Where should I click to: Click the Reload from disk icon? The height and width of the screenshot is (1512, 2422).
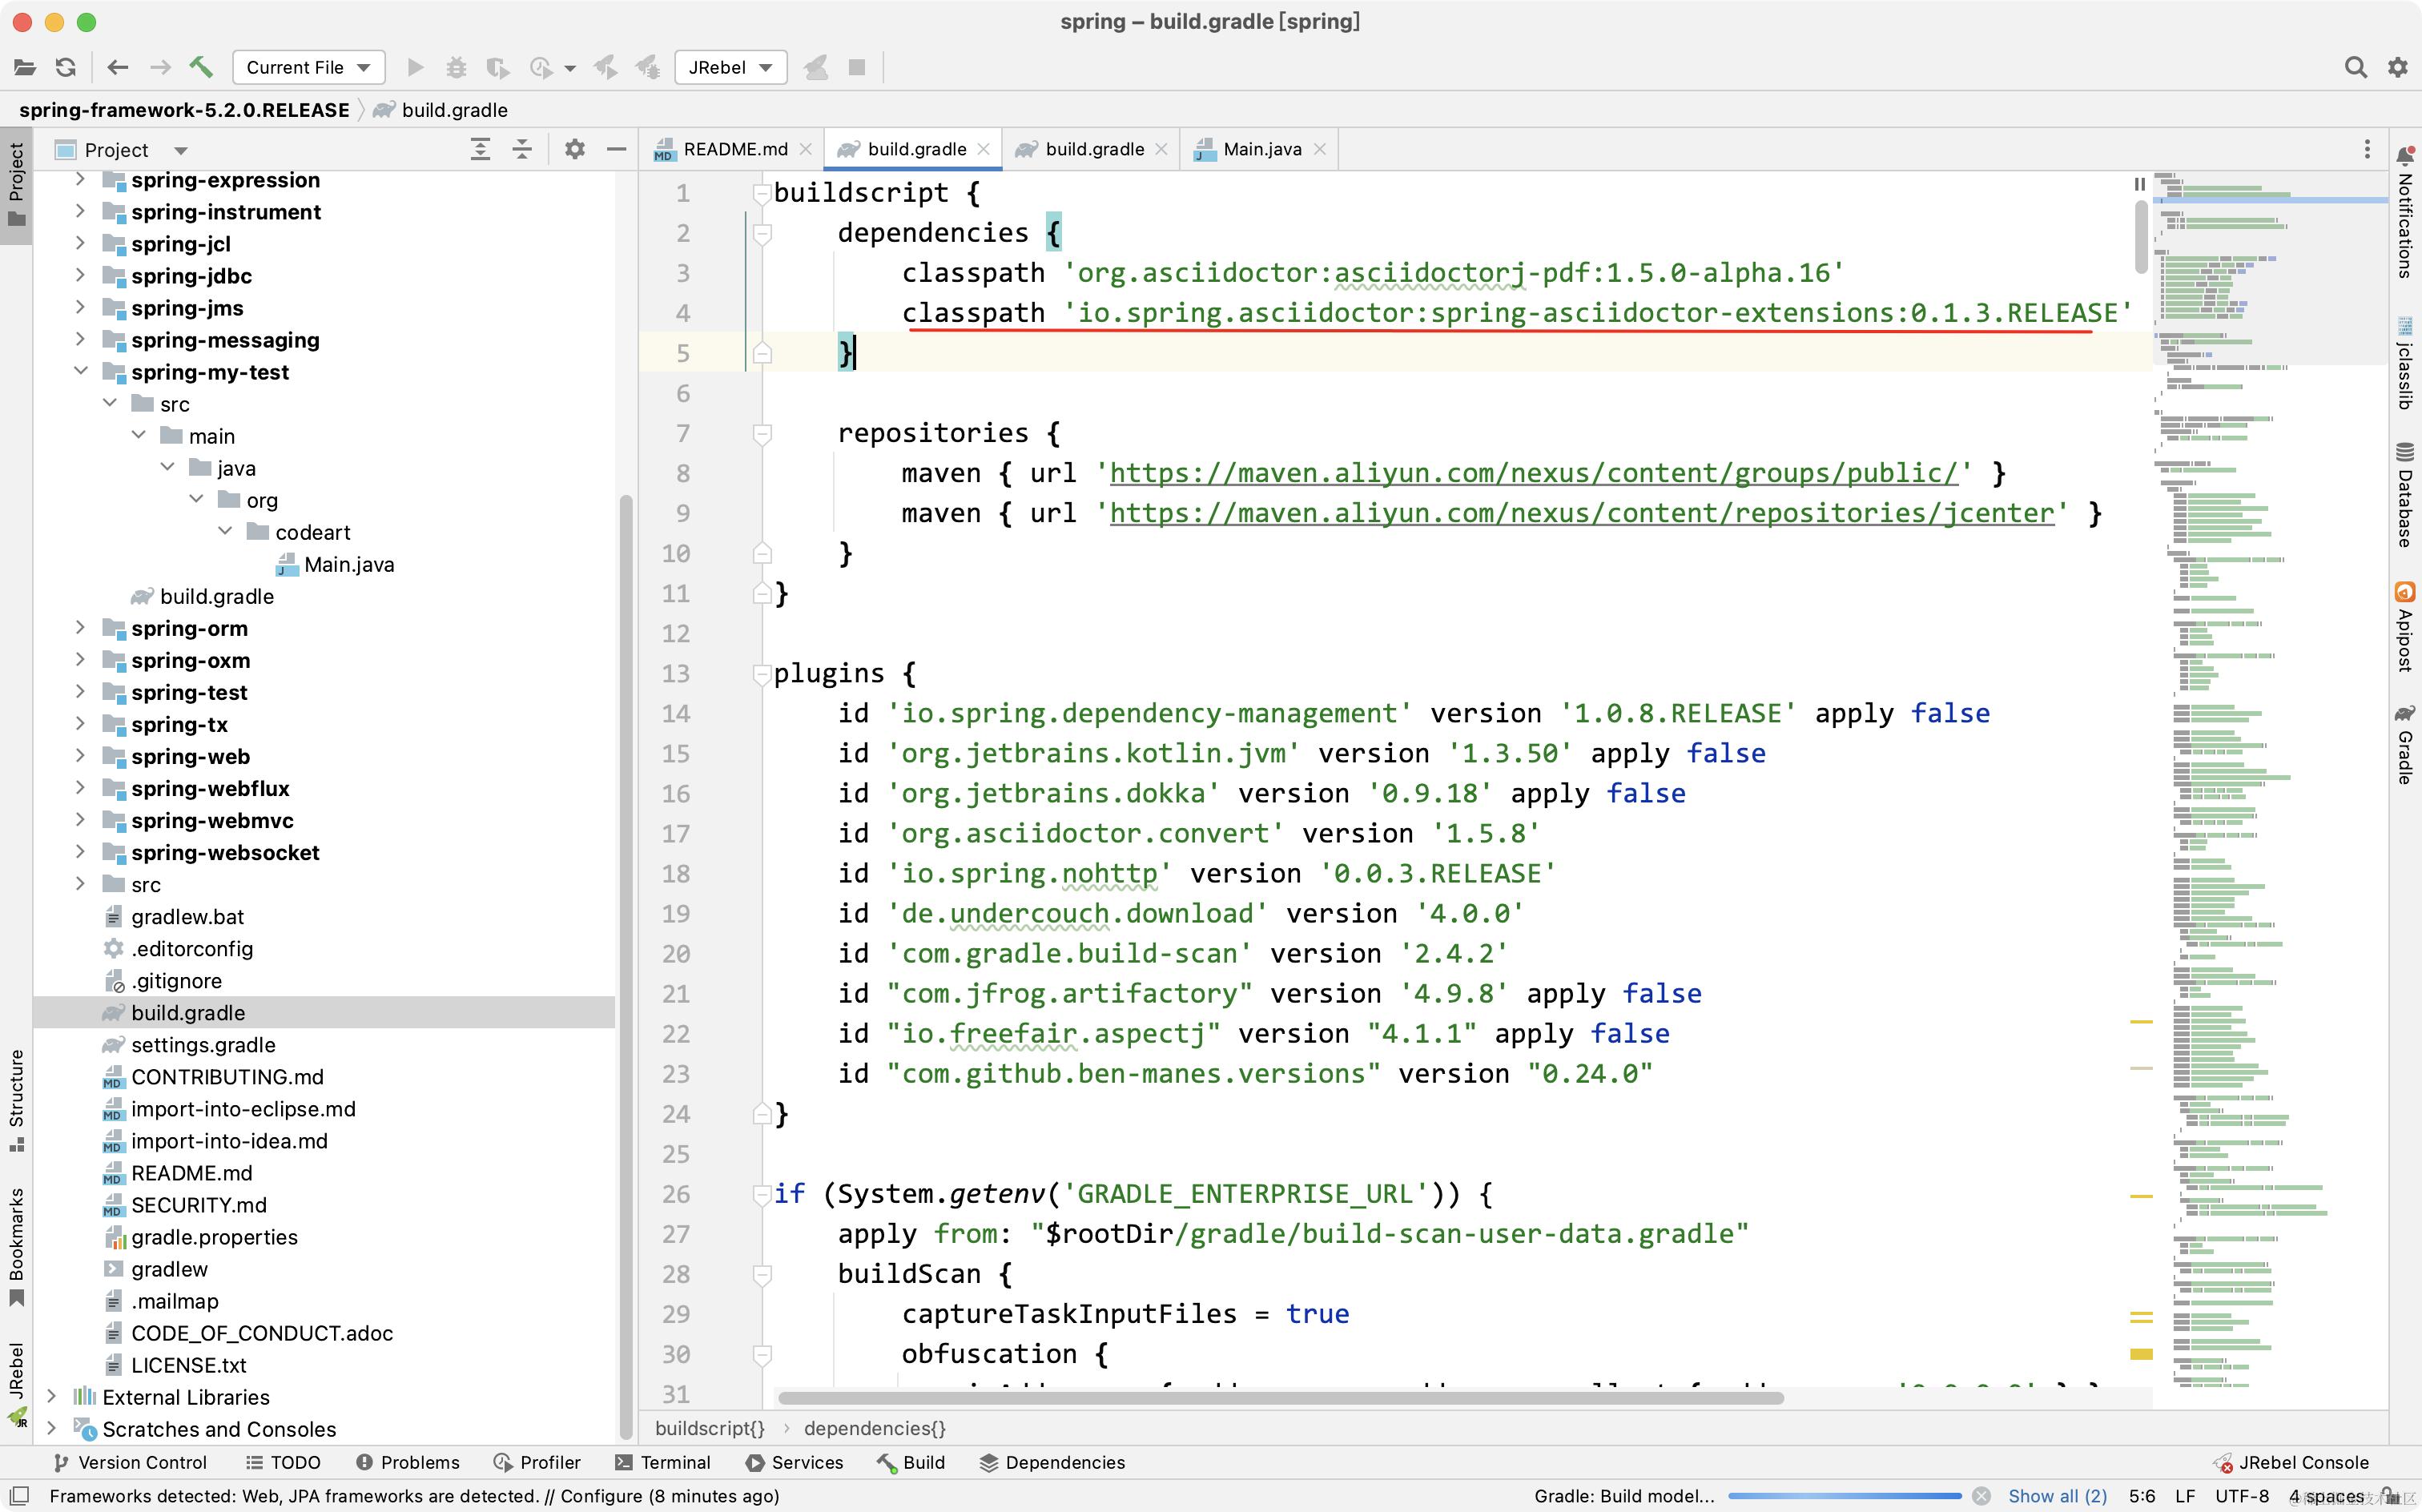pos(66,67)
